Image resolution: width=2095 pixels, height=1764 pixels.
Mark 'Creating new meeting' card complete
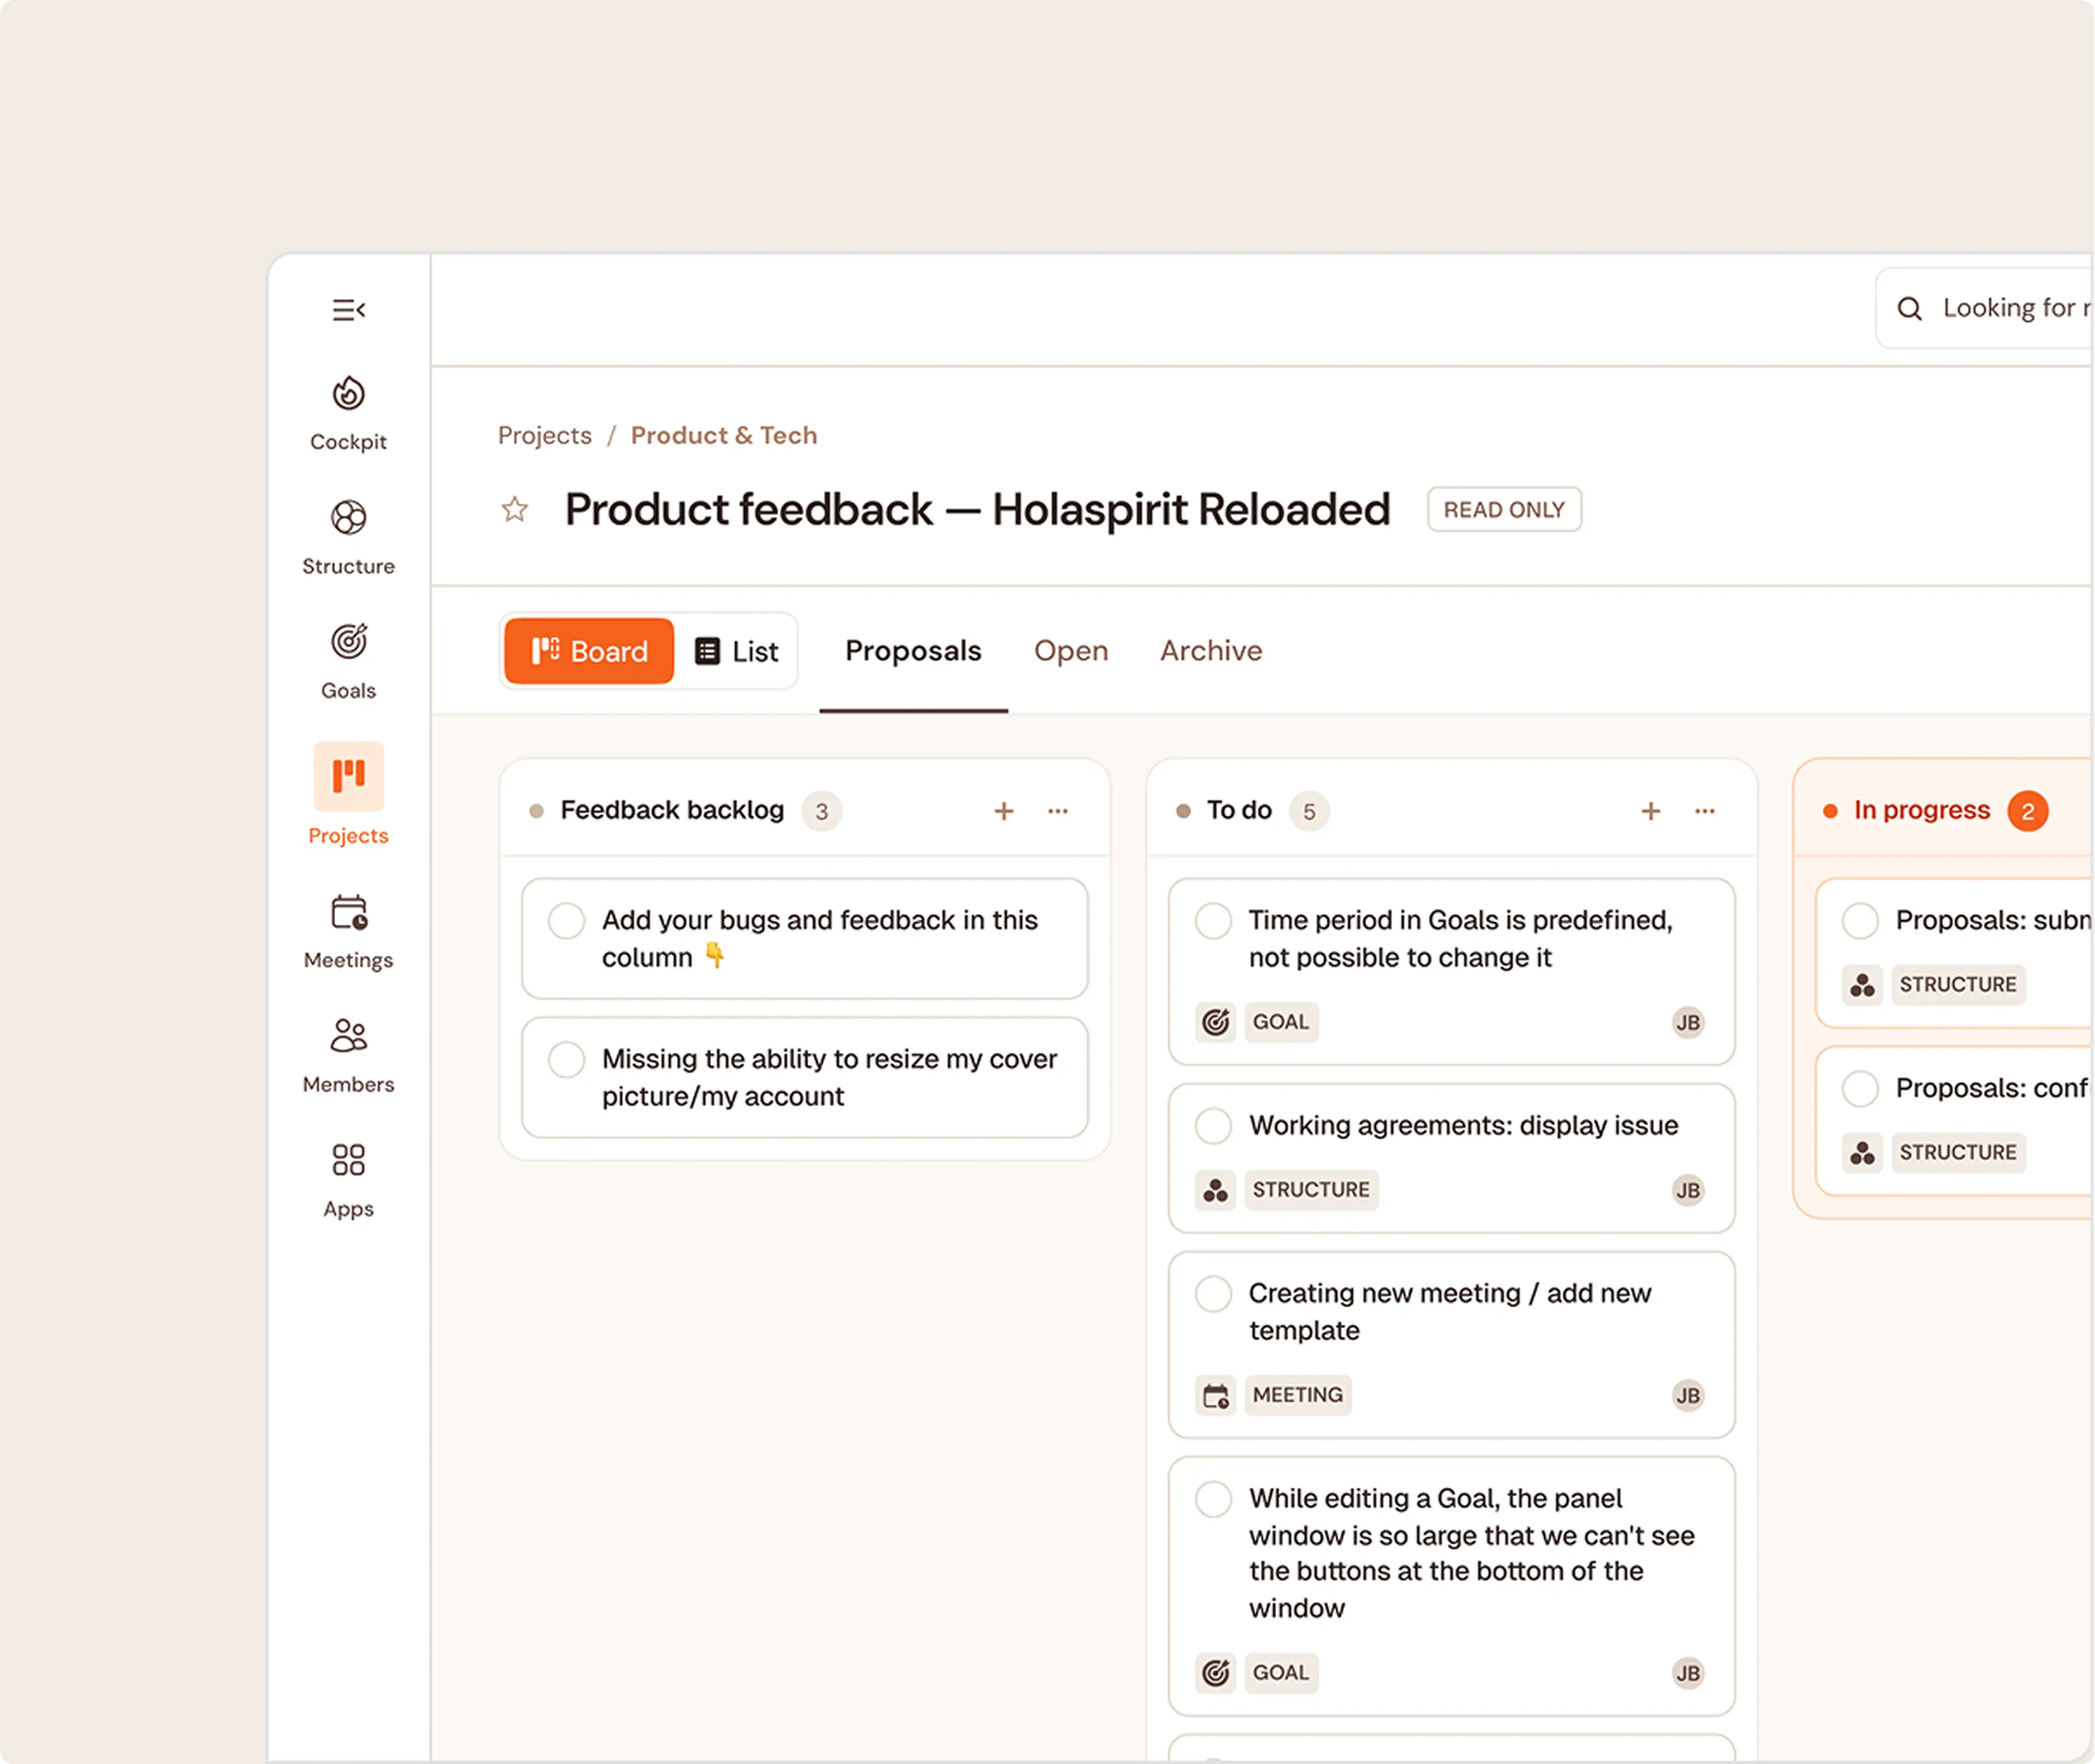(1213, 1294)
